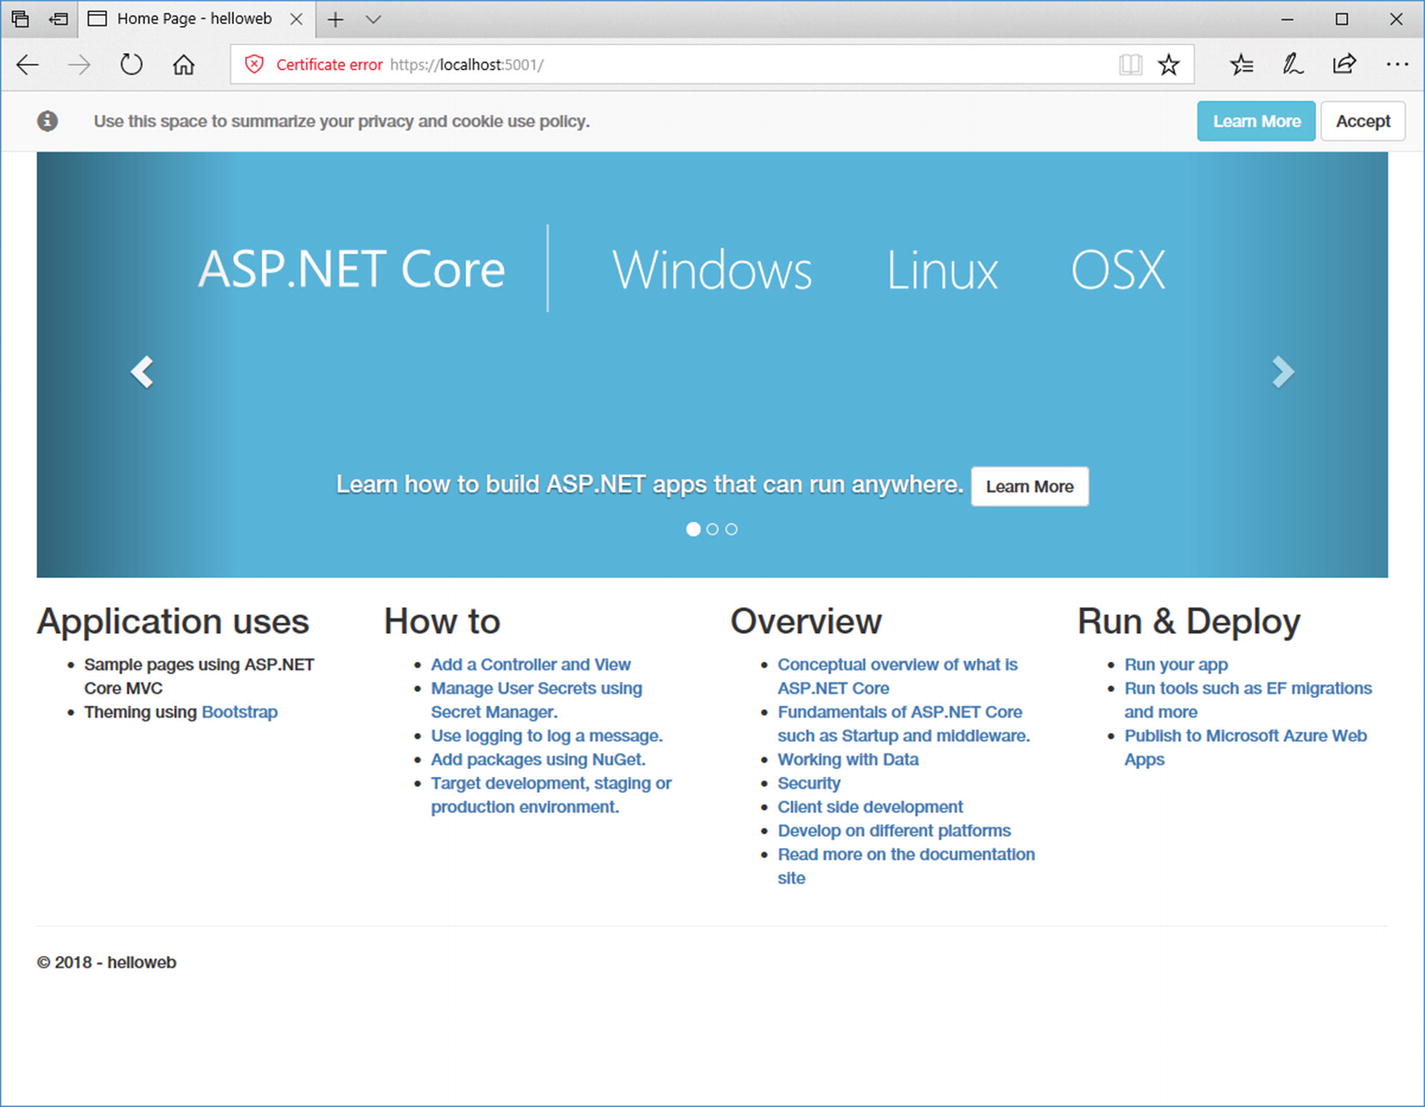Click the © 2018 - helloweb footer text
The width and height of the screenshot is (1425, 1107).
coord(107,962)
